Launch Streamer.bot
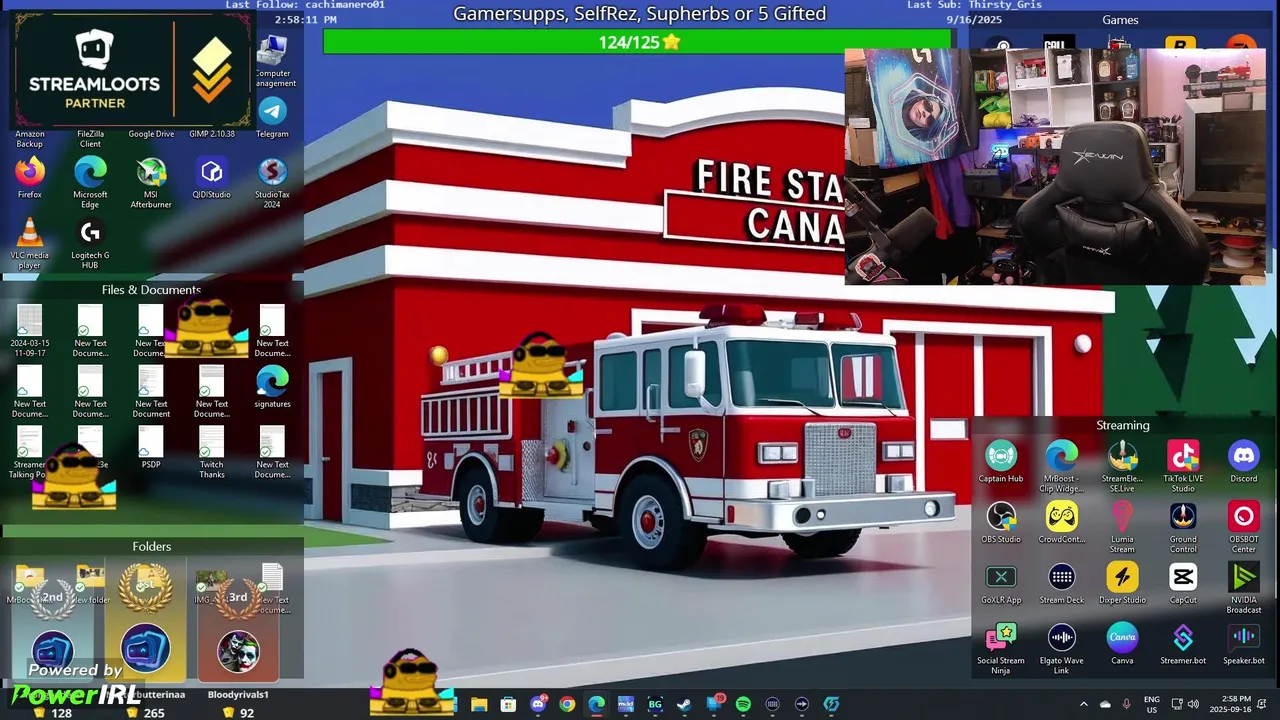 click(1183, 645)
